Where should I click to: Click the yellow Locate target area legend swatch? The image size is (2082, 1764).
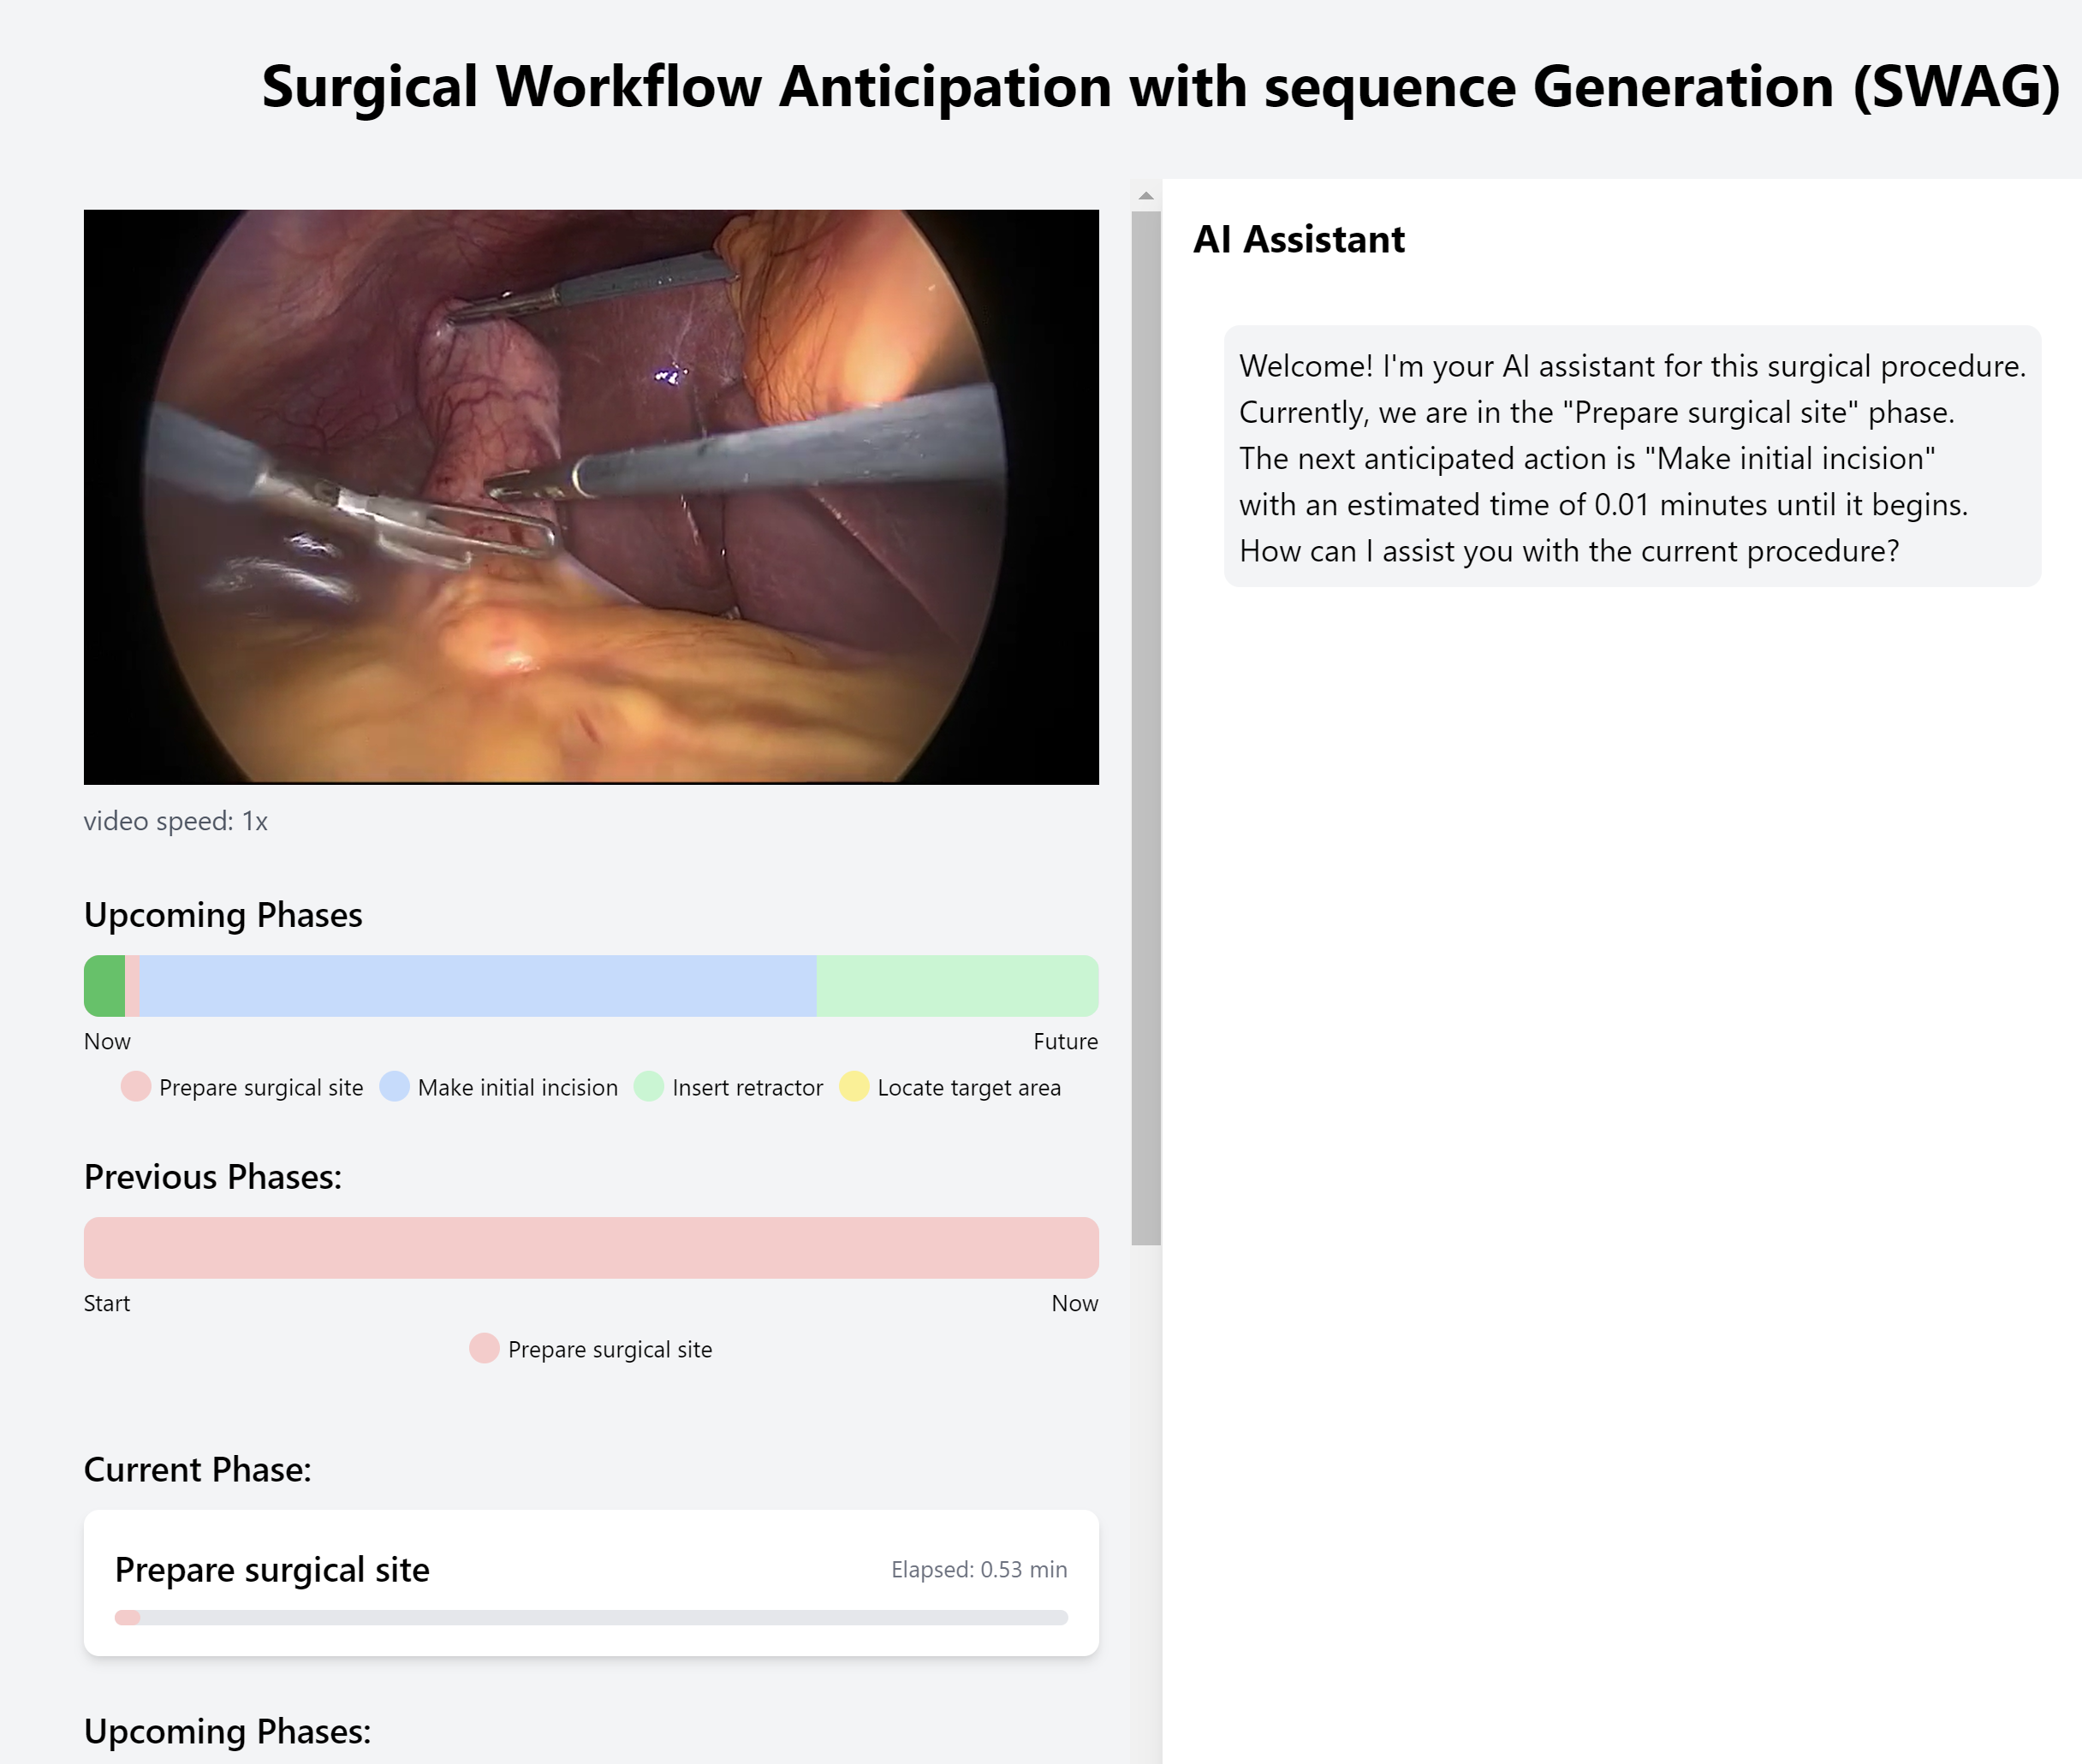coord(854,1087)
